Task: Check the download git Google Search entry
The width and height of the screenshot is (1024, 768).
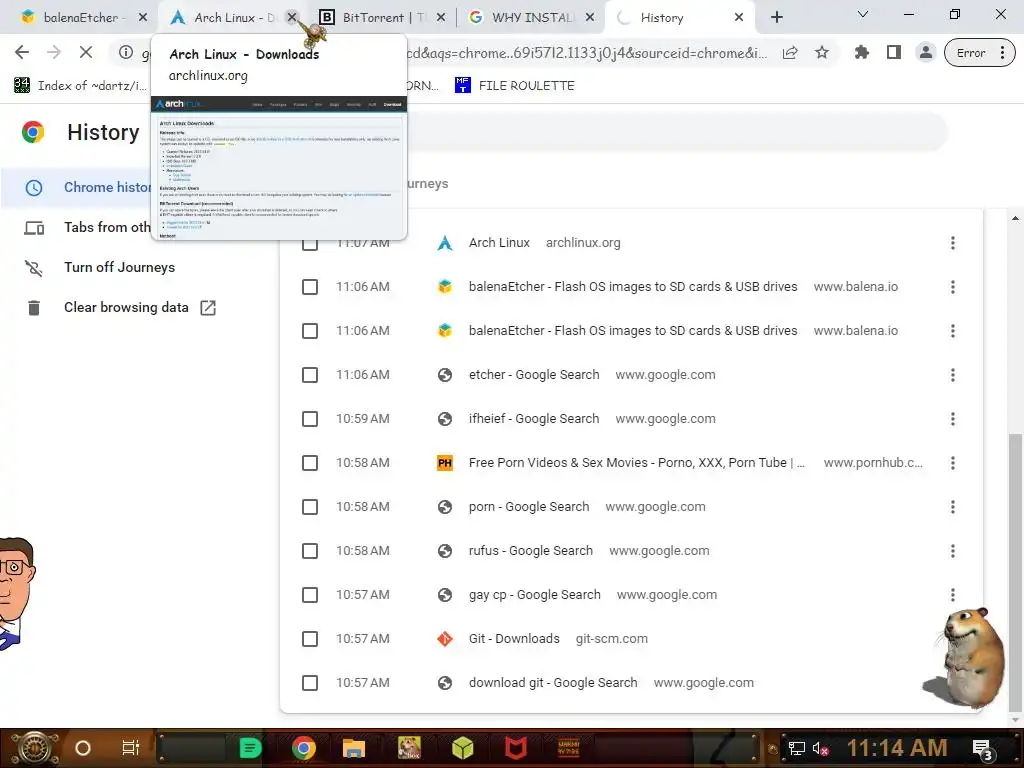Action: [310, 683]
